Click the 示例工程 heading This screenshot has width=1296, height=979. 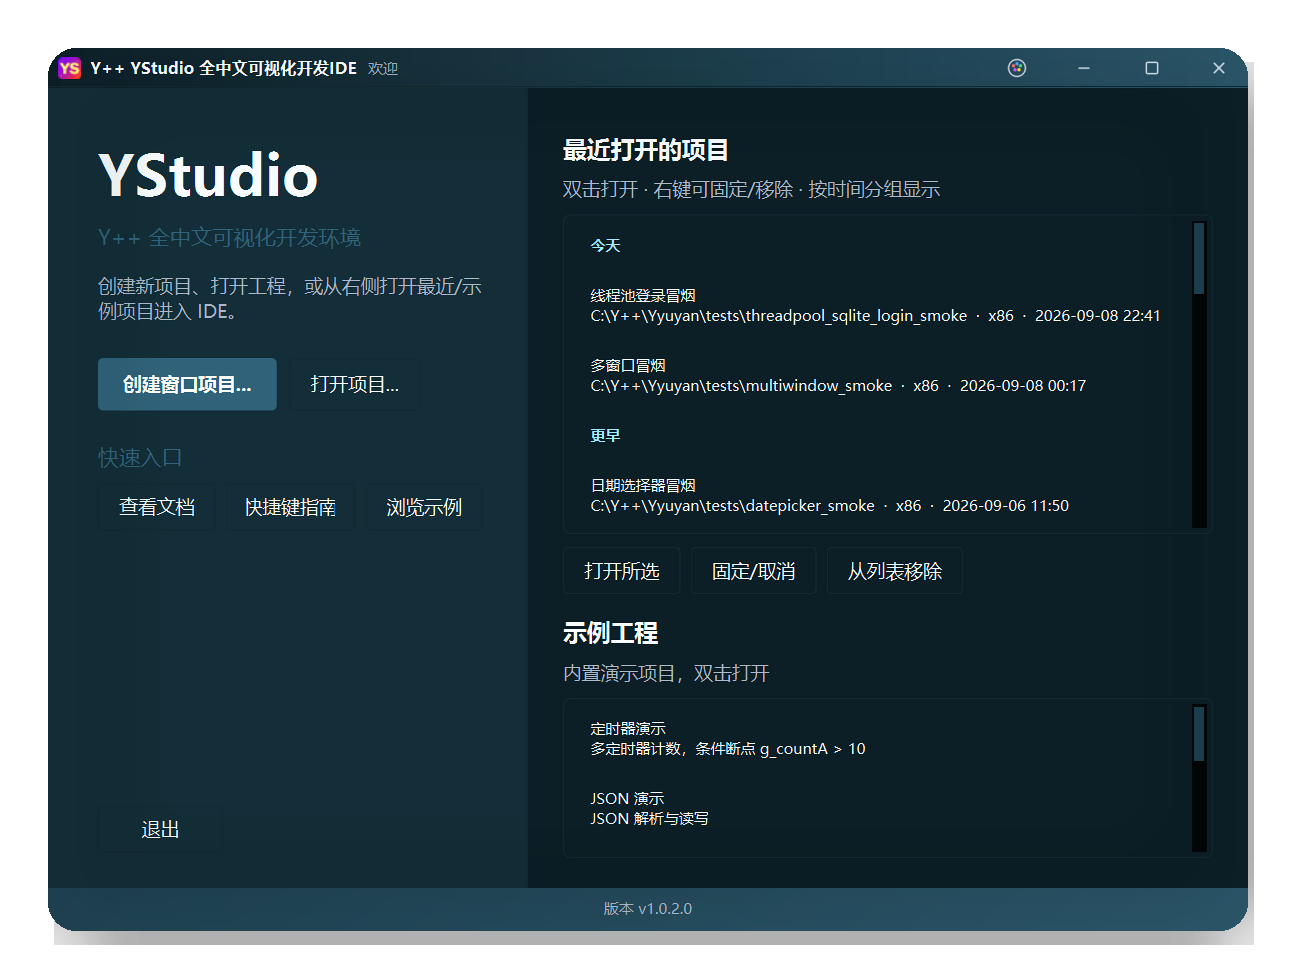coord(610,633)
